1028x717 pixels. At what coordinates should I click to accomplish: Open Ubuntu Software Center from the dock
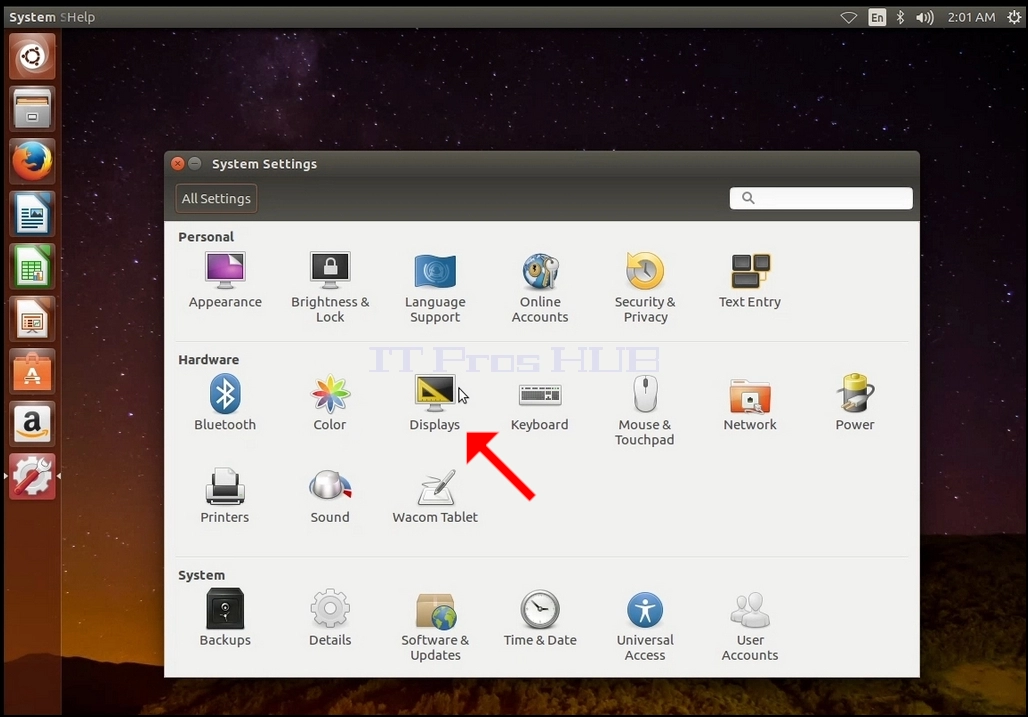[32, 371]
